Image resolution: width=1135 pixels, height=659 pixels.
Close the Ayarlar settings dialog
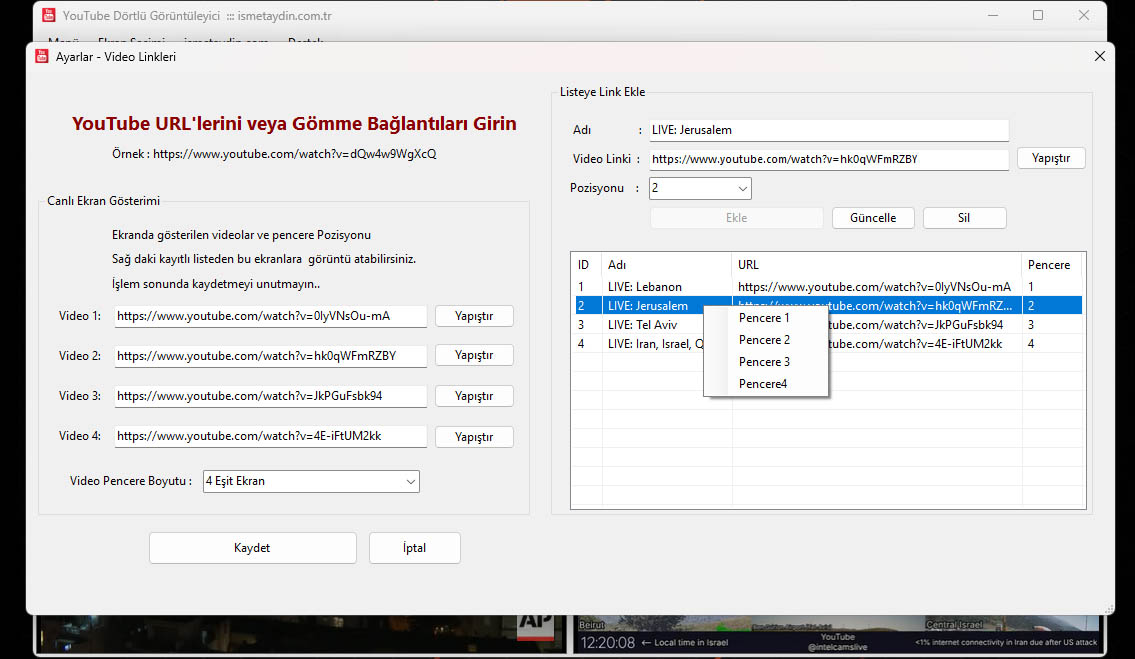(1100, 57)
